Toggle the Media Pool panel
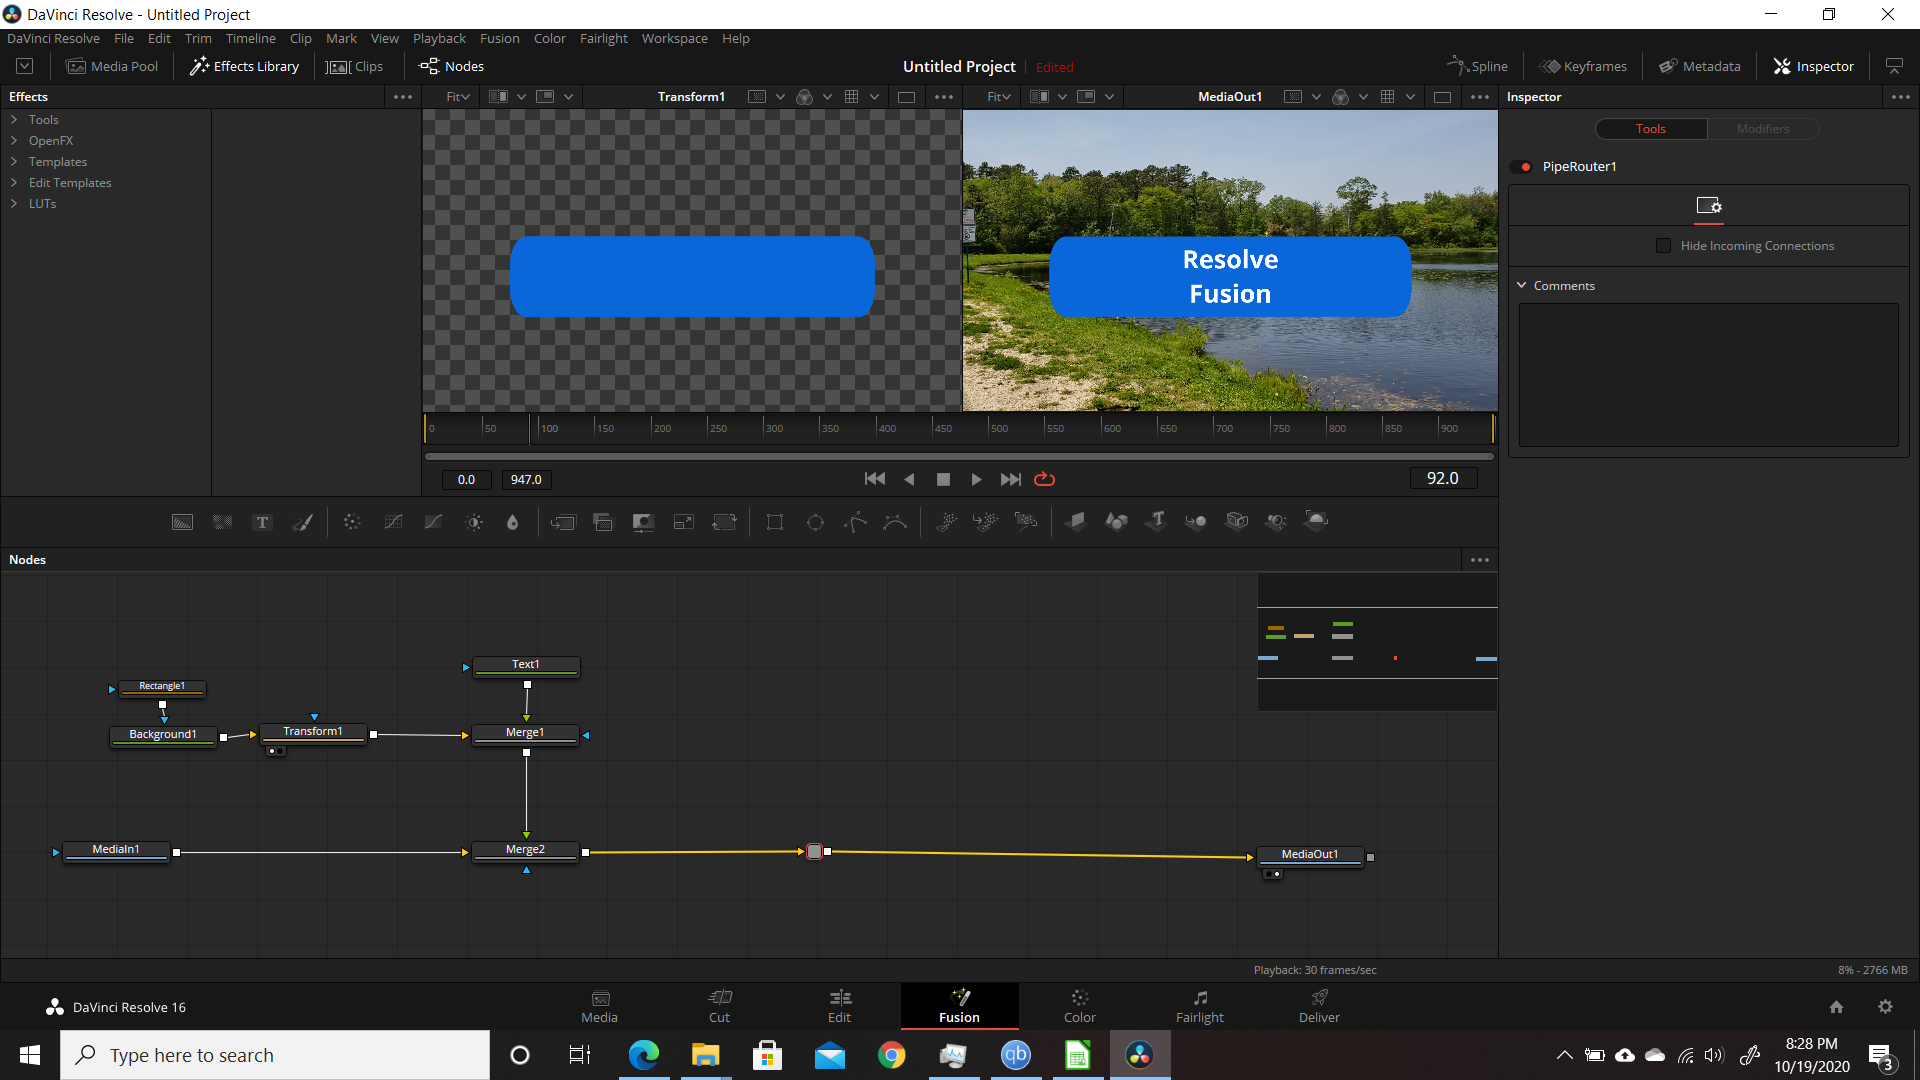Screen dimensions: 1920x1080 pos(112,66)
